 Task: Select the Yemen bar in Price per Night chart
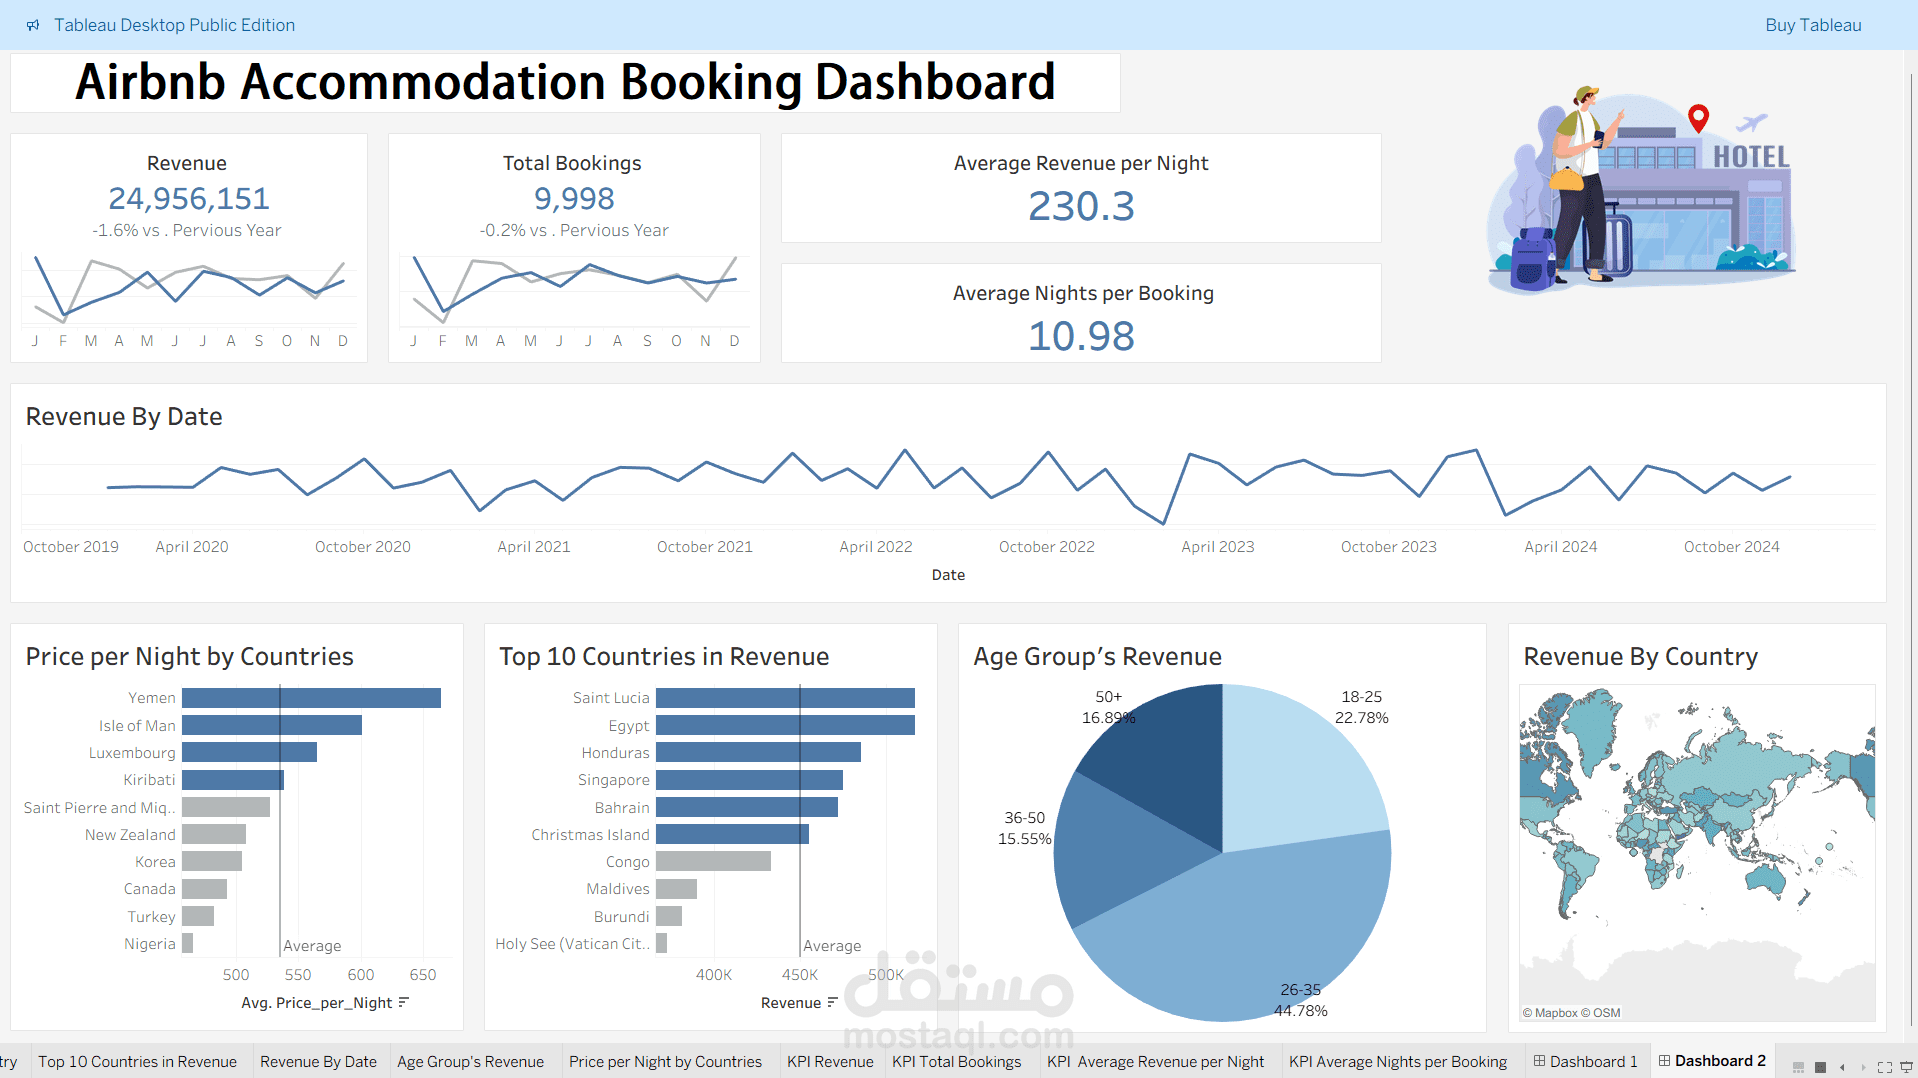click(x=311, y=698)
